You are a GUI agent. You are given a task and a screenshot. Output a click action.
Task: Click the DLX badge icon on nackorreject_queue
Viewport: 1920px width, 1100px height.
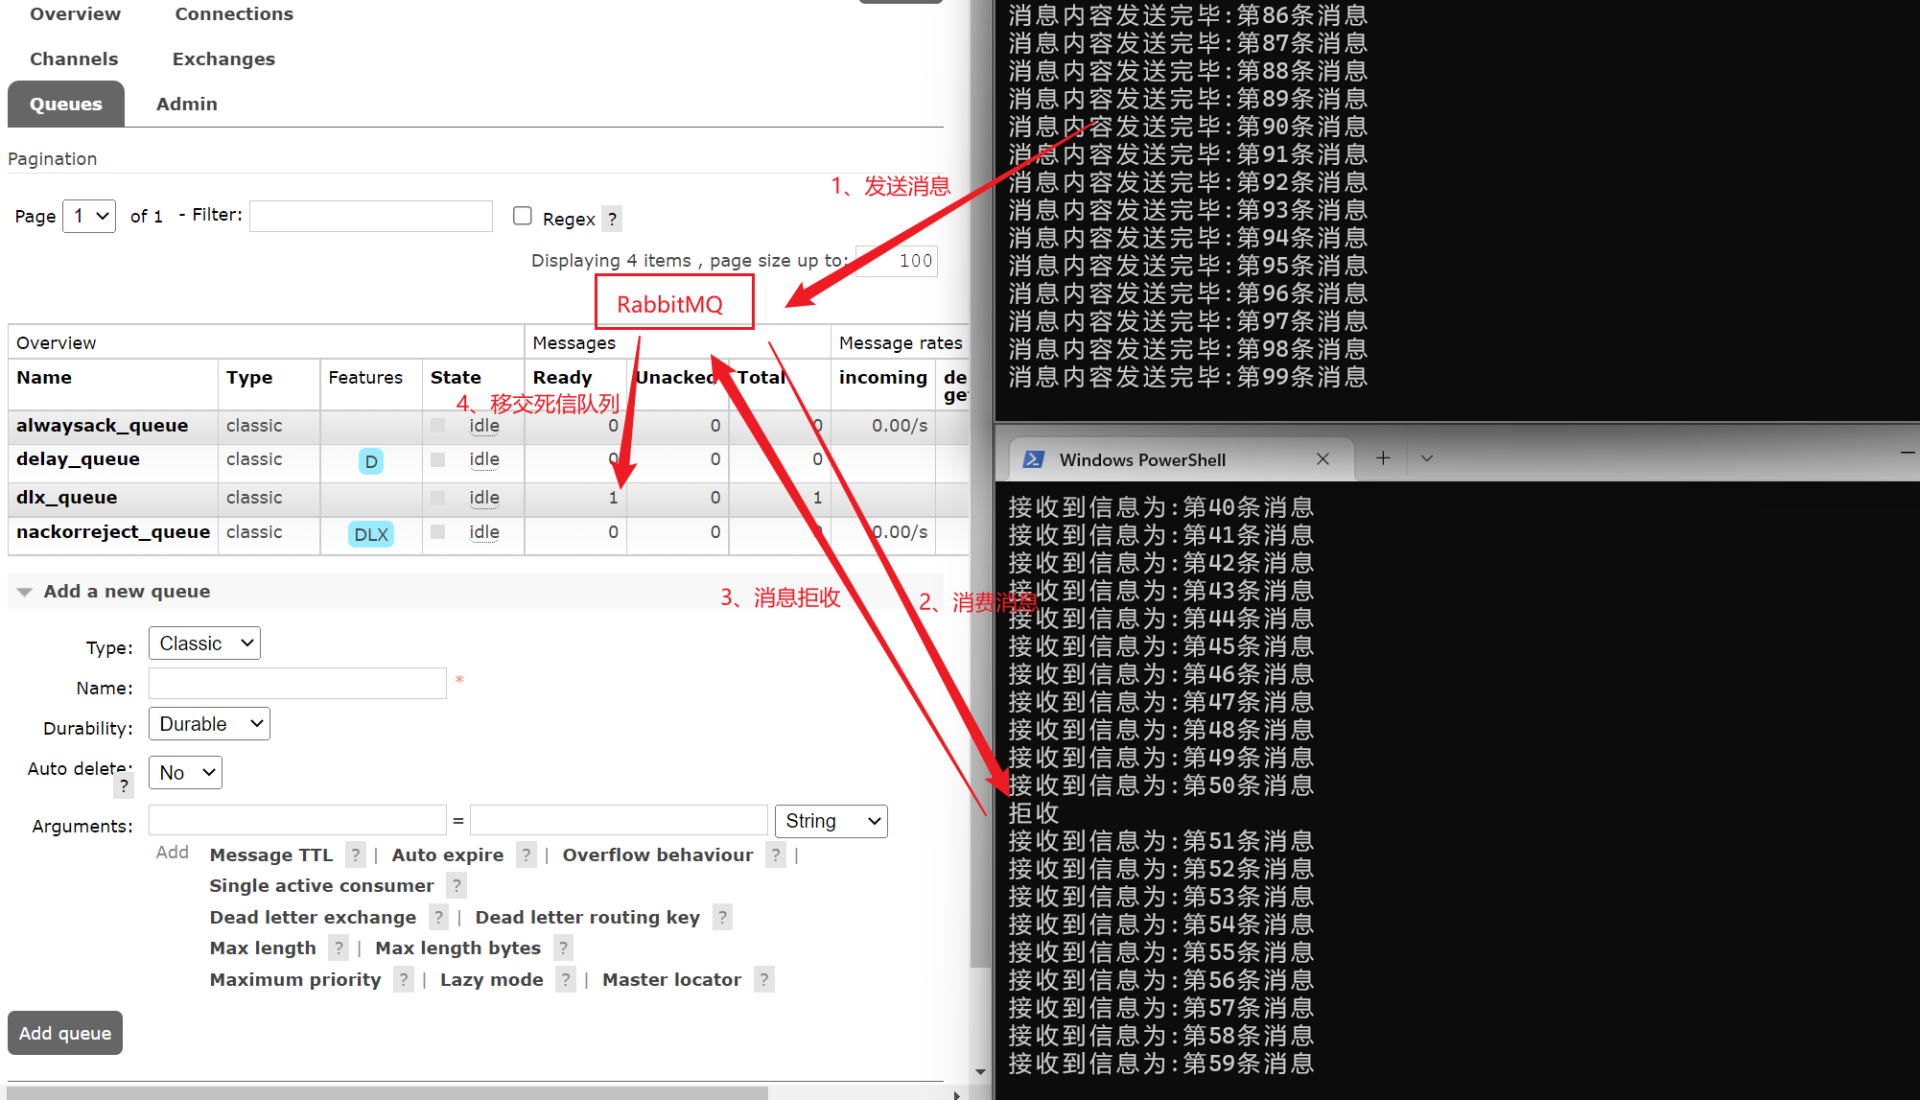pyautogui.click(x=369, y=534)
